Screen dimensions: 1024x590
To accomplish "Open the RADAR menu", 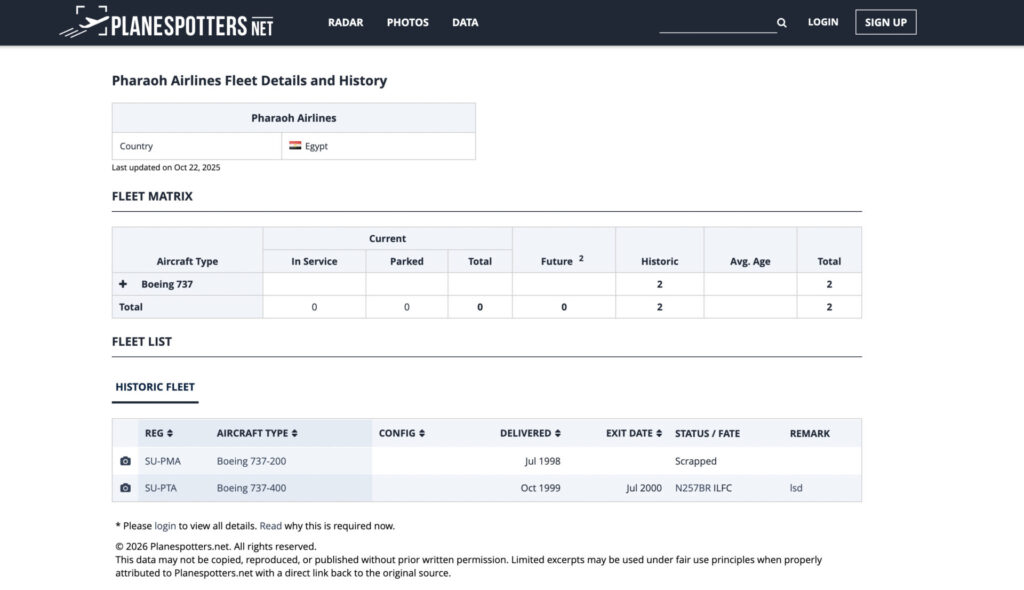I will coord(345,22).
